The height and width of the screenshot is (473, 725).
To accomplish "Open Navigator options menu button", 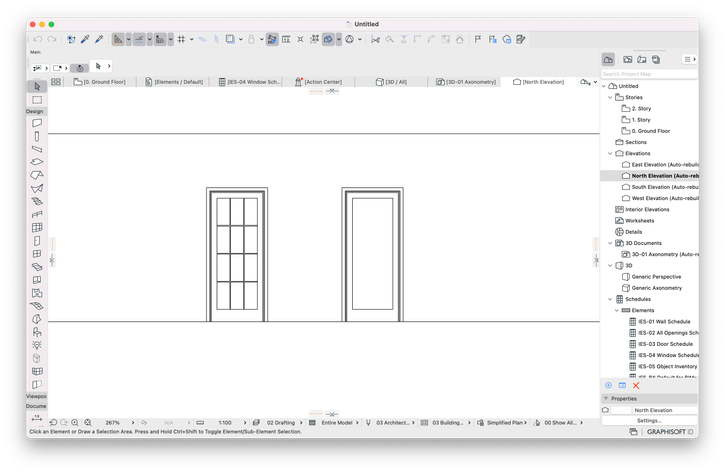I will [x=689, y=59].
